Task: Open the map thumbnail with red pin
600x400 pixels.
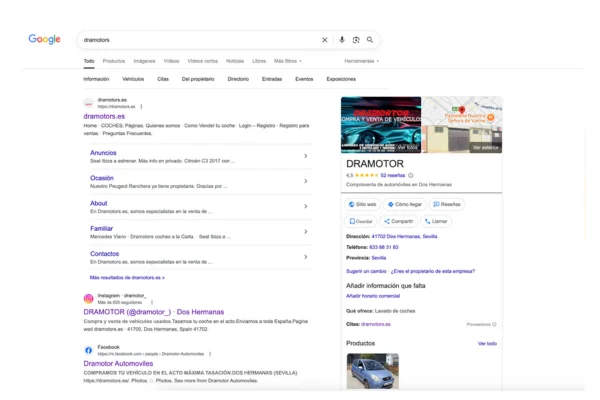Action: 462,111
